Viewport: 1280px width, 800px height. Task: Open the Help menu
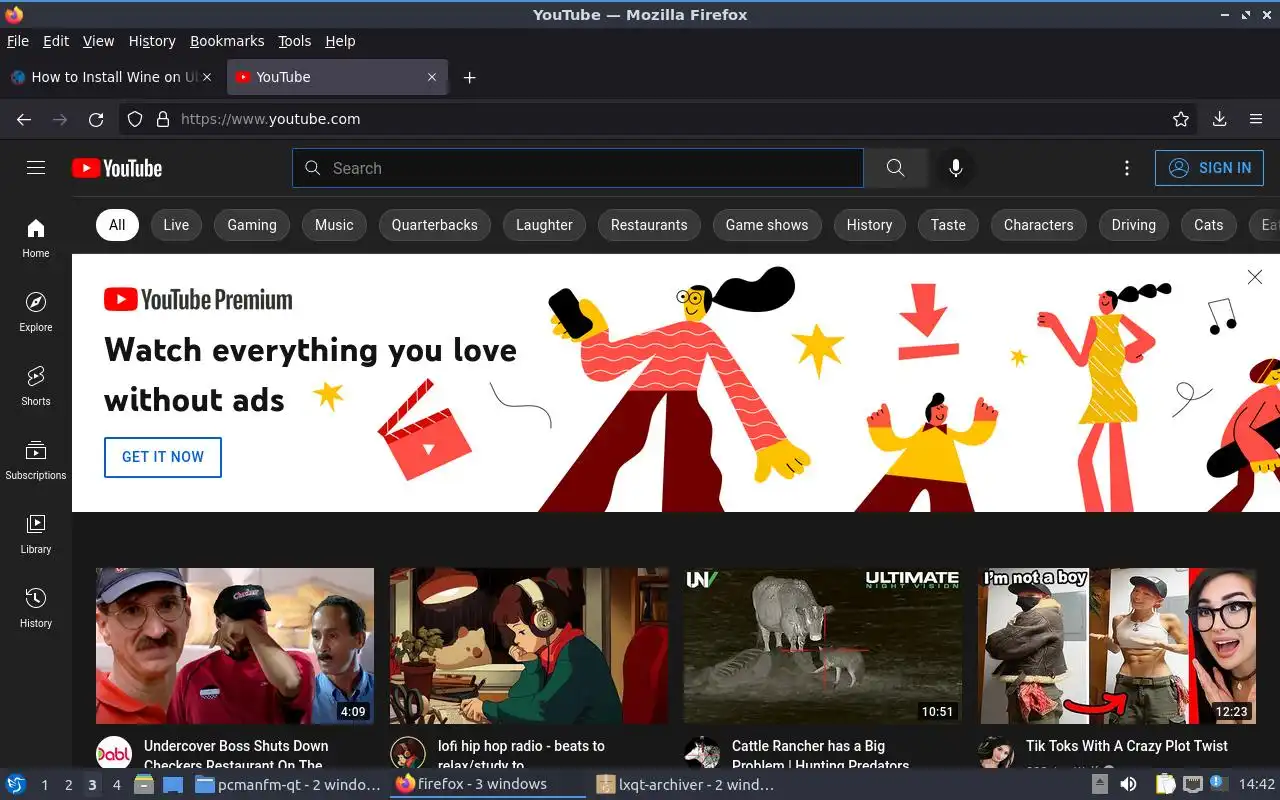pos(340,41)
